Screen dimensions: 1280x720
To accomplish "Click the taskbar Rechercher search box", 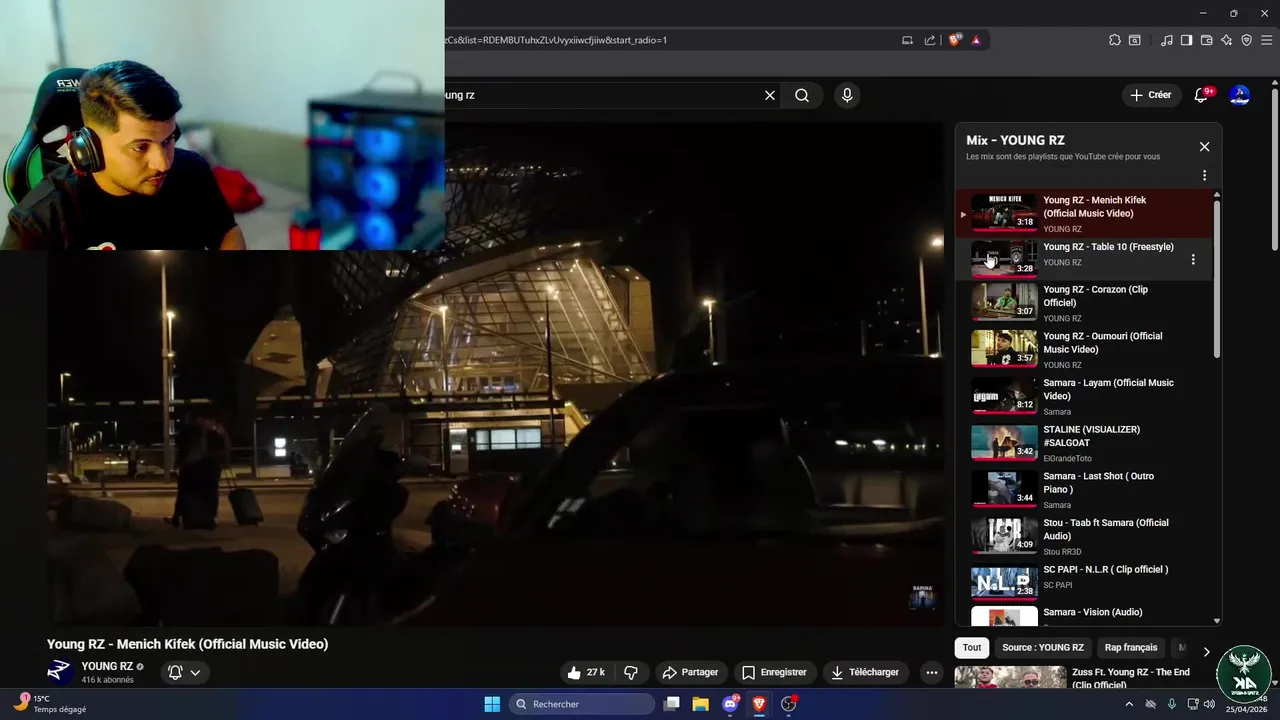I will pos(581,704).
